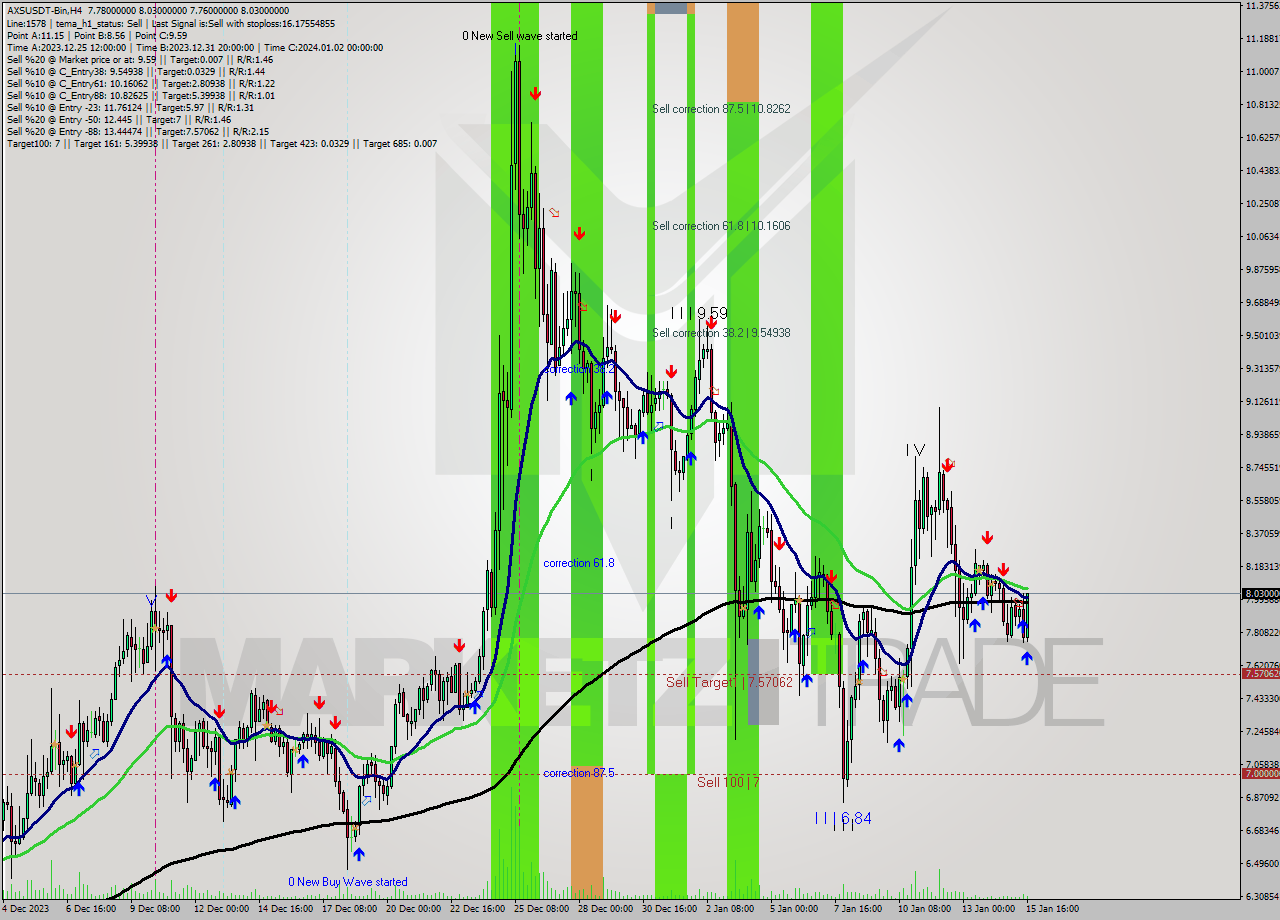
Task: Click the Target100: 7 targets line
Action: point(222,143)
